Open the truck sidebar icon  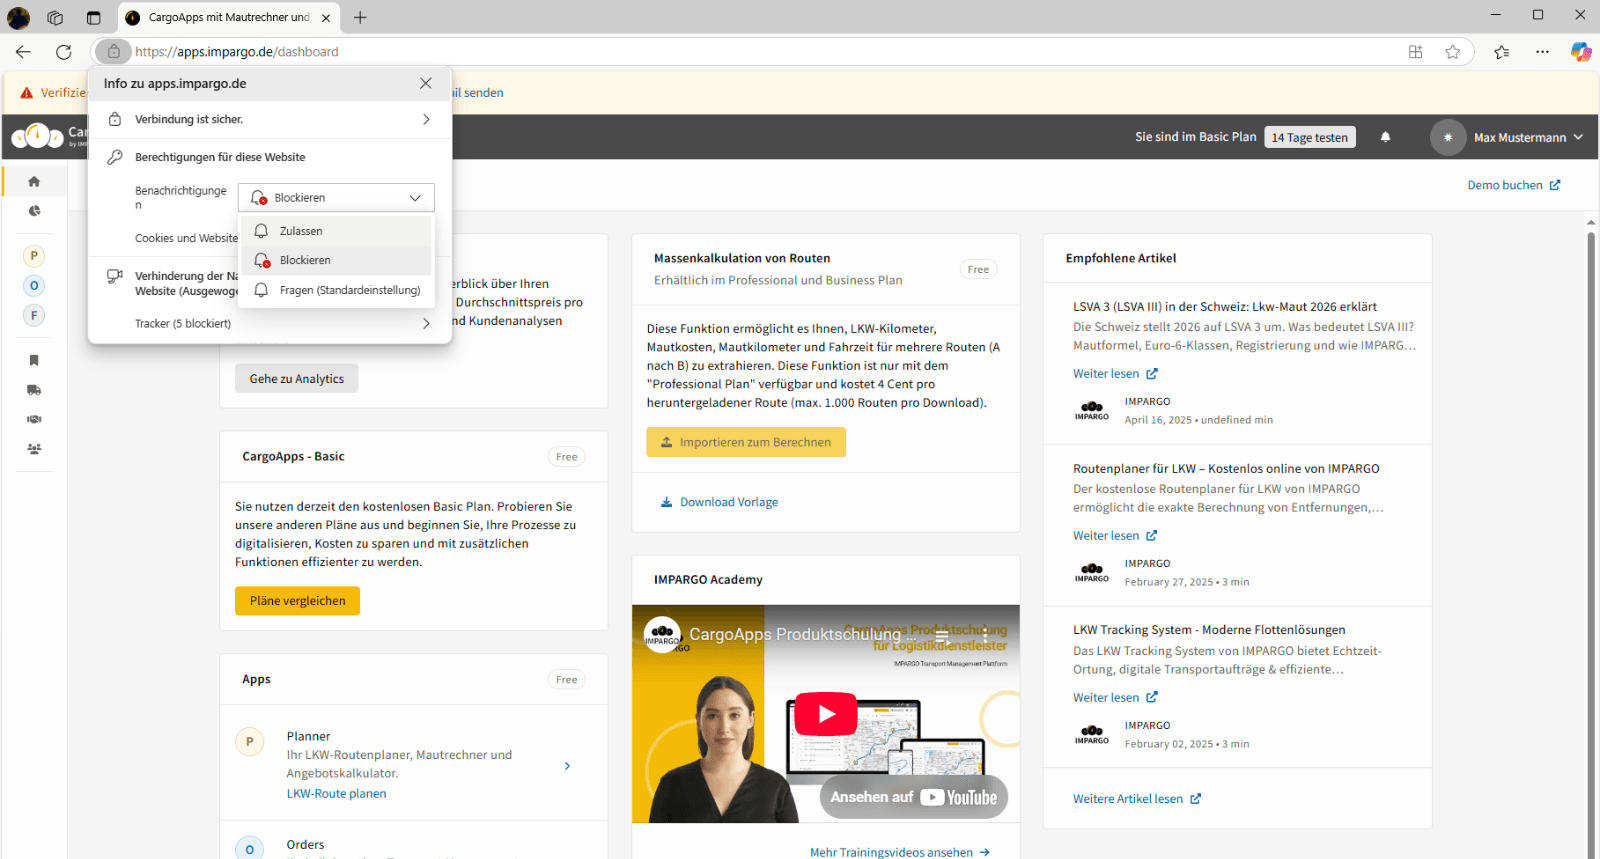coord(34,390)
